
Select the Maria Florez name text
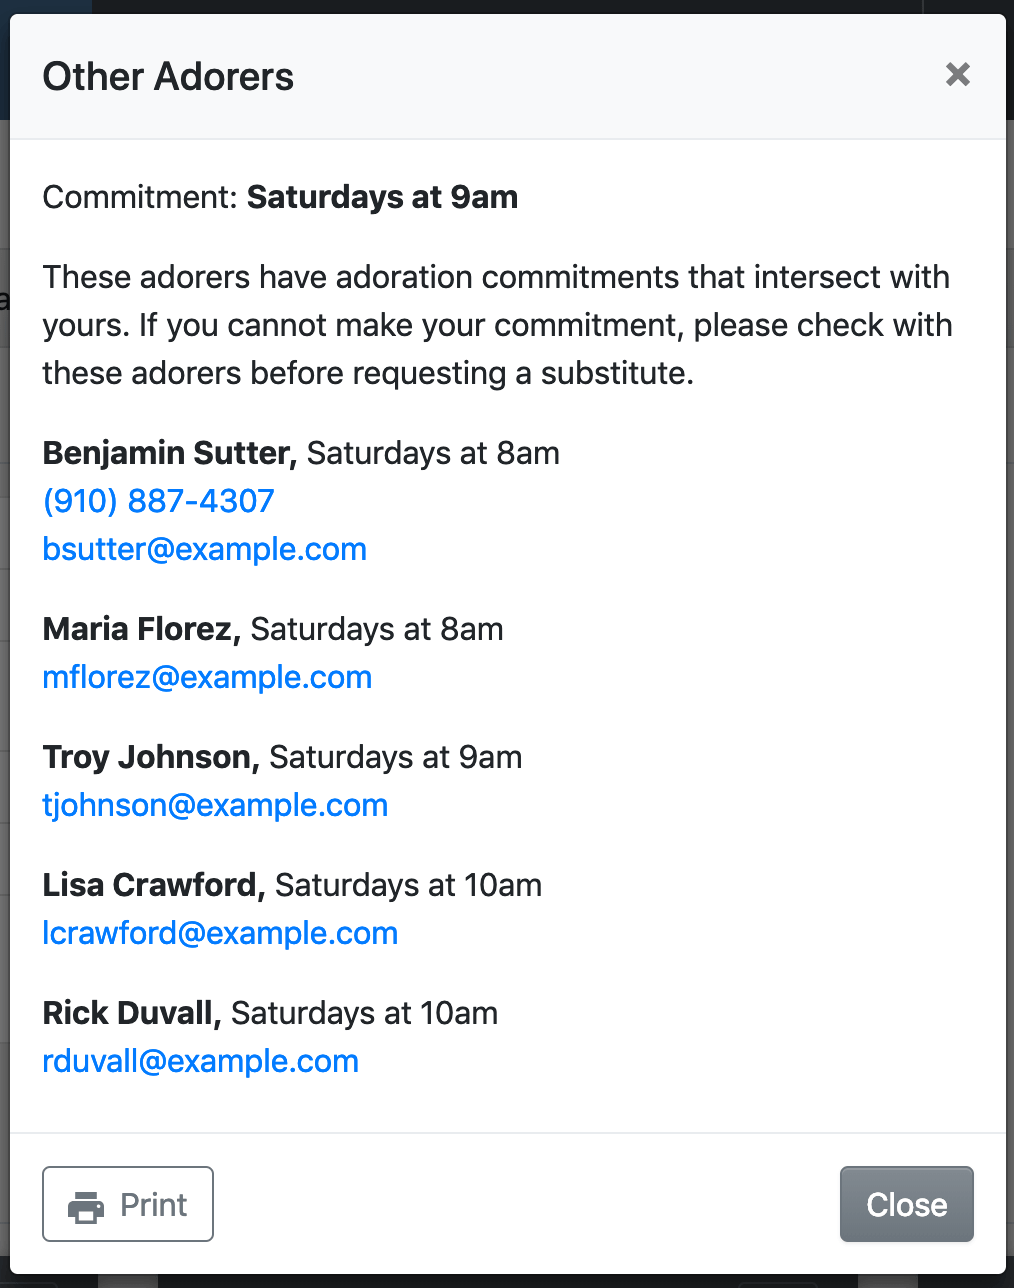(141, 629)
